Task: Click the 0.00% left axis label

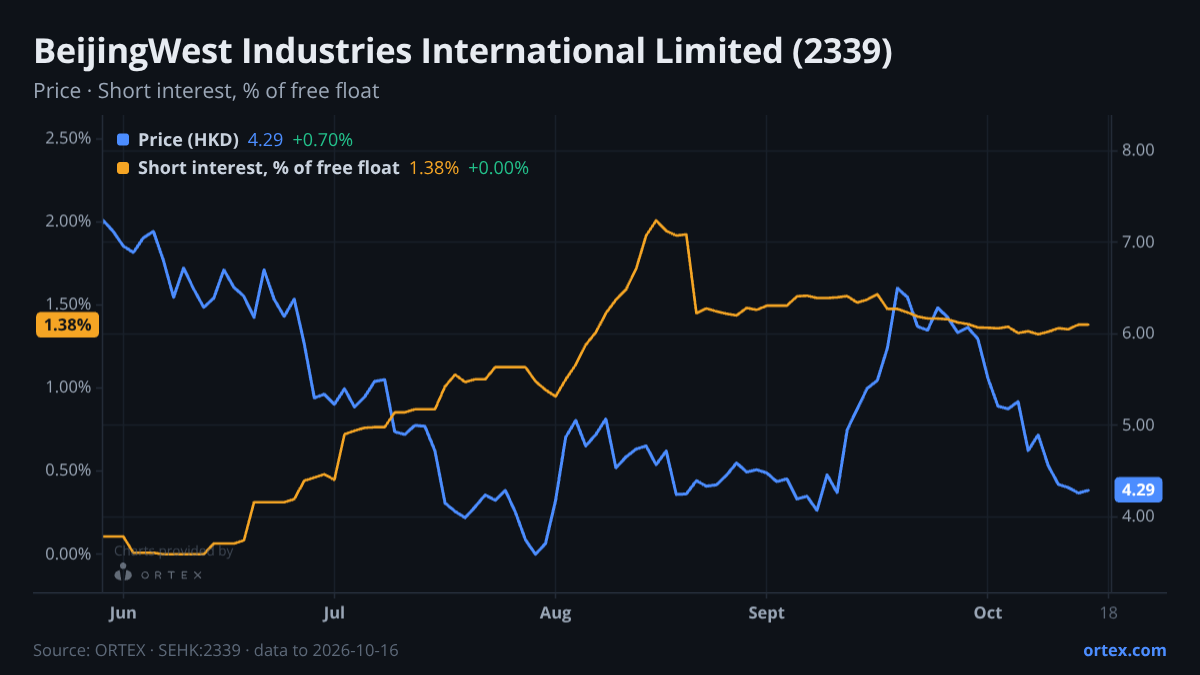Action: pyautogui.click(x=67, y=554)
